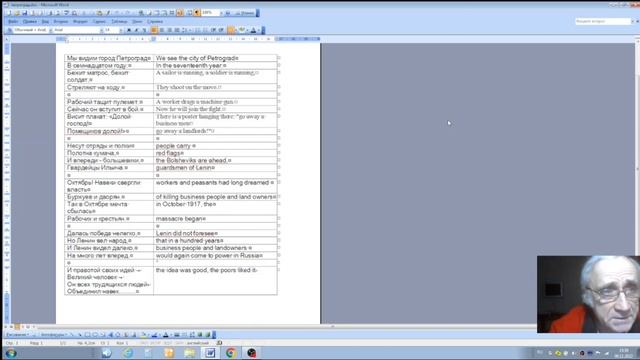Open the Таблица menu

[x=119, y=21]
